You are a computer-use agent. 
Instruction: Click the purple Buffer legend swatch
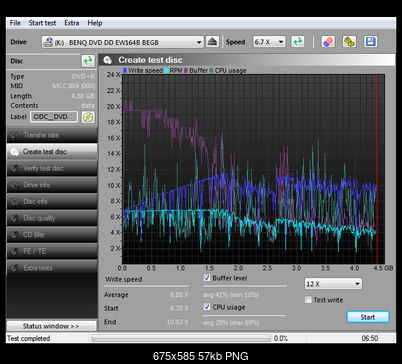pos(186,70)
